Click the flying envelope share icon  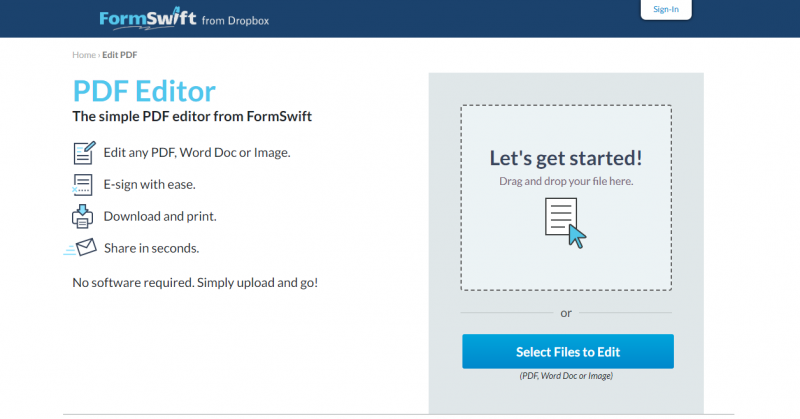pos(82,247)
